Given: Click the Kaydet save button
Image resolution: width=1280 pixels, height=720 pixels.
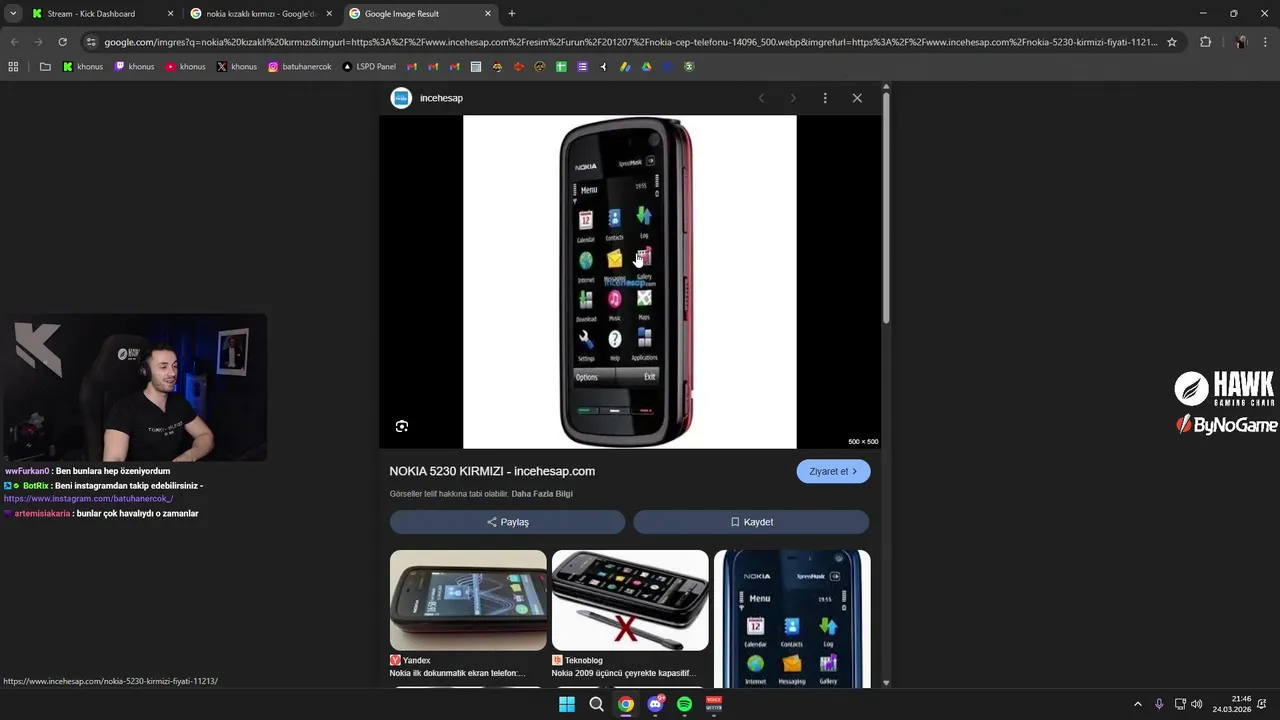Looking at the screenshot, I should coord(751,522).
